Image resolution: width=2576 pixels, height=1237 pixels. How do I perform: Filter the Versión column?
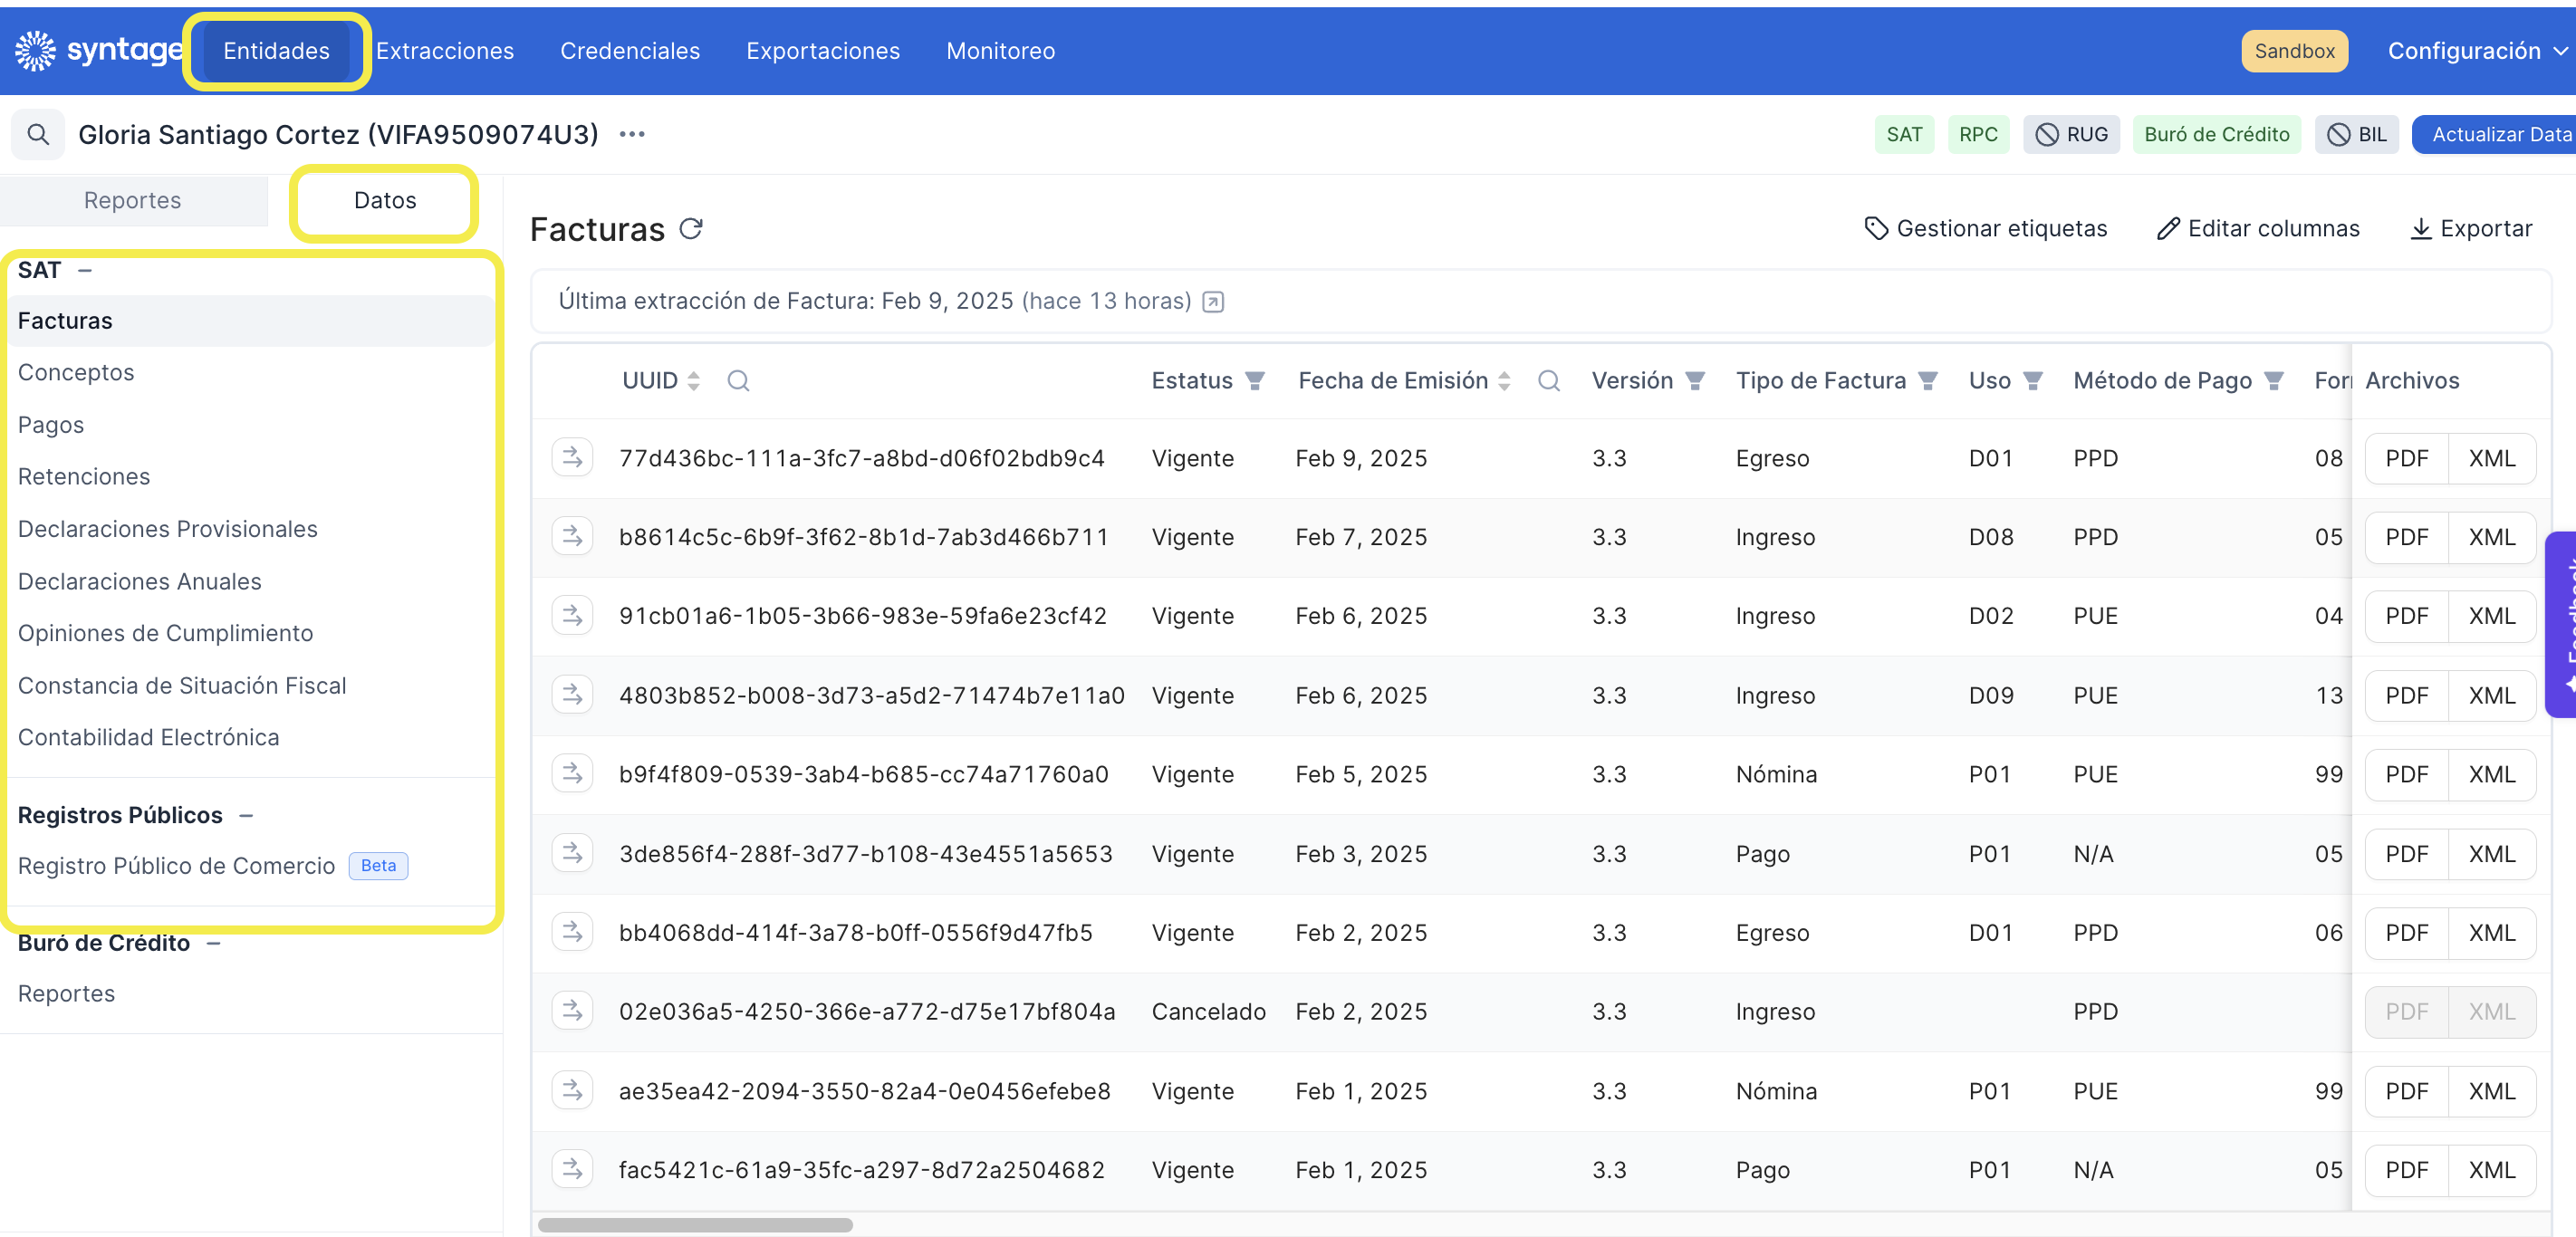(x=1695, y=380)
